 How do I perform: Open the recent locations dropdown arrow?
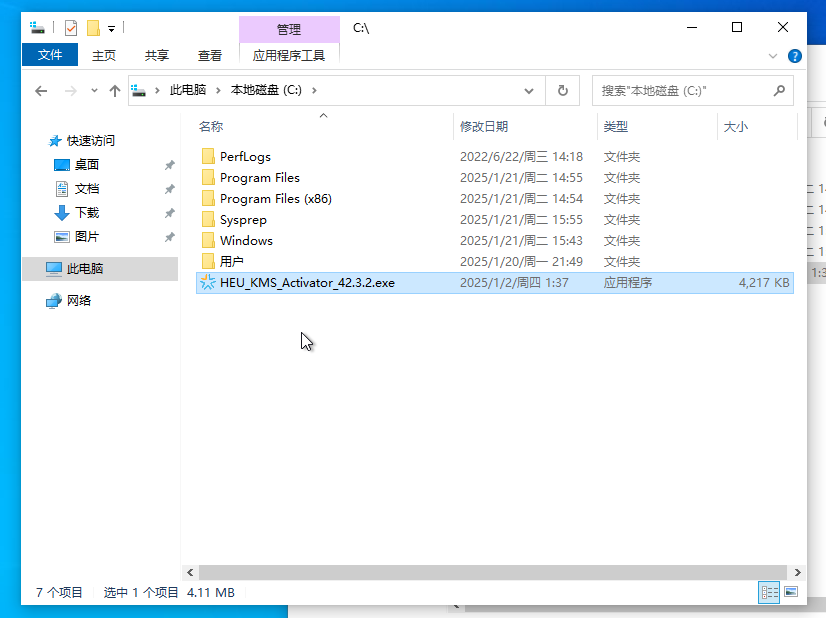point(94,90)
